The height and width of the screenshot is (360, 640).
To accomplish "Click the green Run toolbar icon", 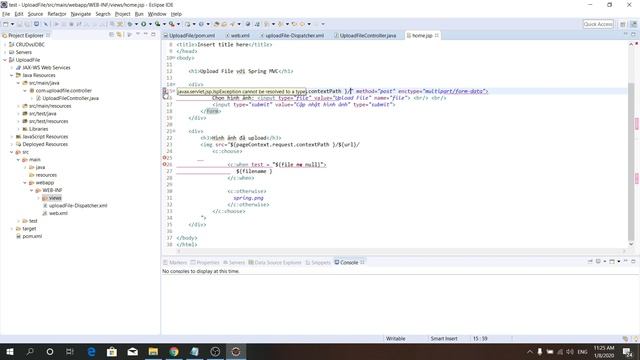I will (144, 24).
